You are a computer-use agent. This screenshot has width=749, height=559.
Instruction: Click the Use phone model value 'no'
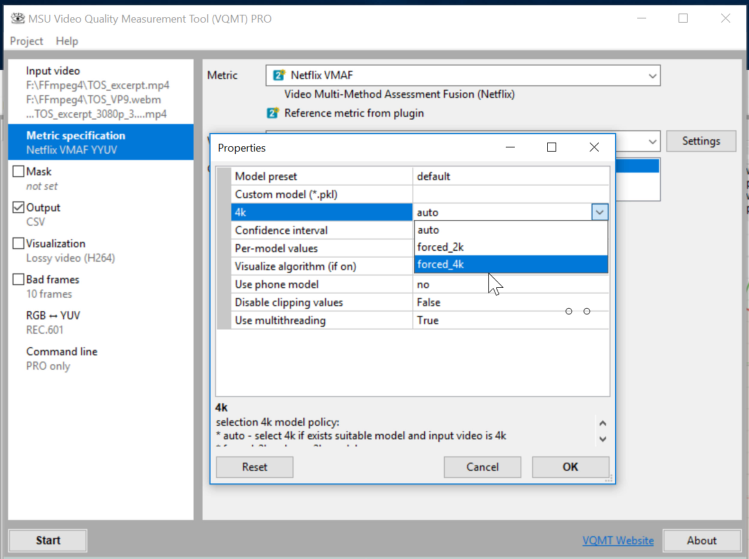(511, 284)
